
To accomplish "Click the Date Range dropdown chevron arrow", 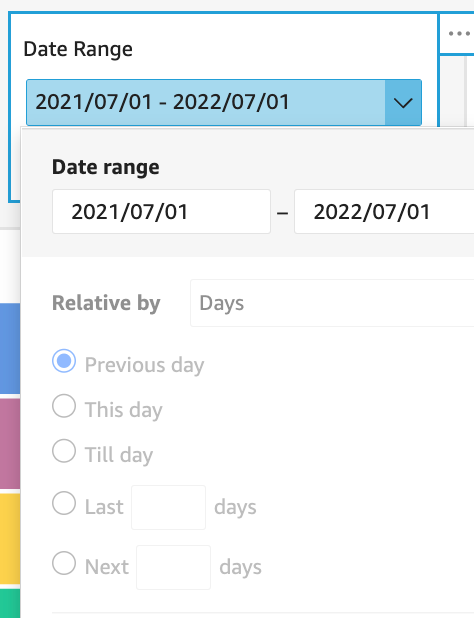I will point(403,102).
